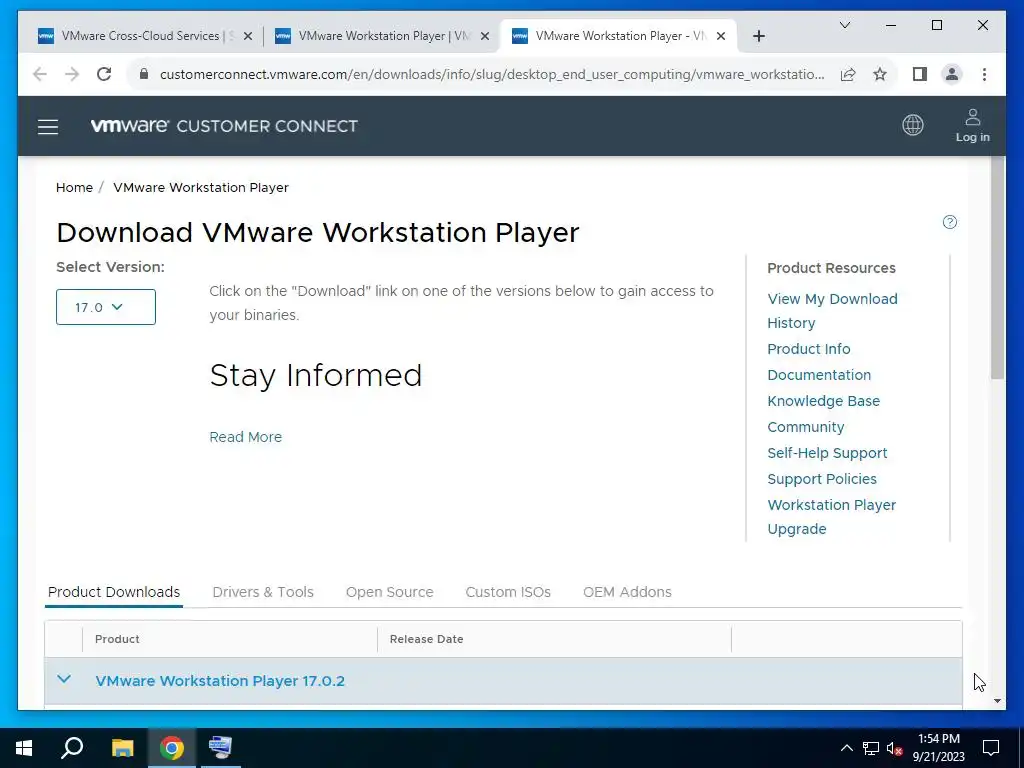
Task: Click the Home breadcrumb link
Action: pos(74,187)
